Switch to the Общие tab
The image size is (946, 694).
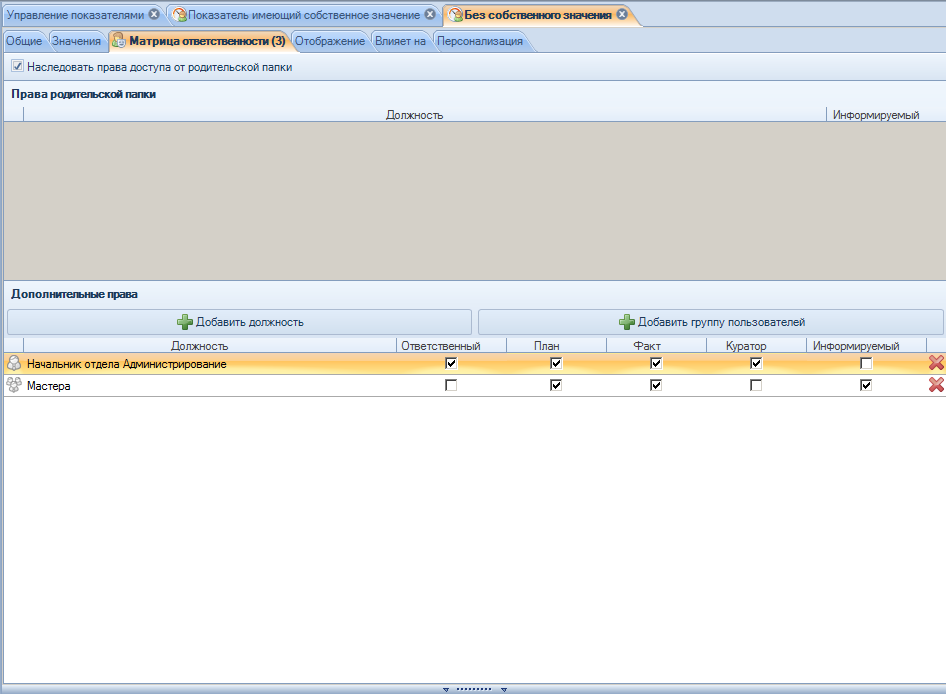[24, 41]
